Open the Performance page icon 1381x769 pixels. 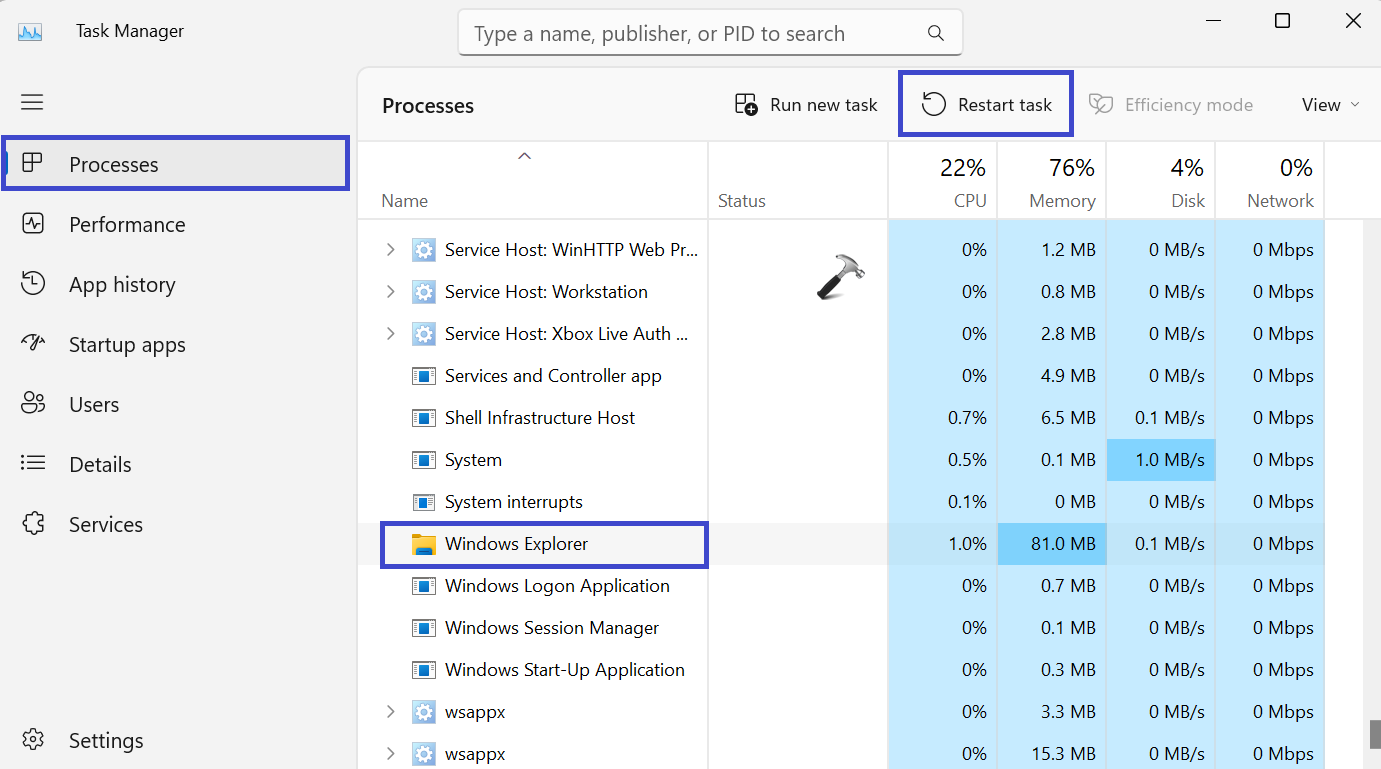(x=33, y=224)
